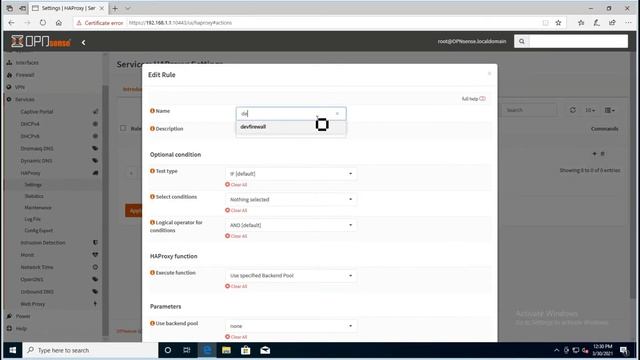
Task: Click the top bar search field
Action: coord(578,41)
